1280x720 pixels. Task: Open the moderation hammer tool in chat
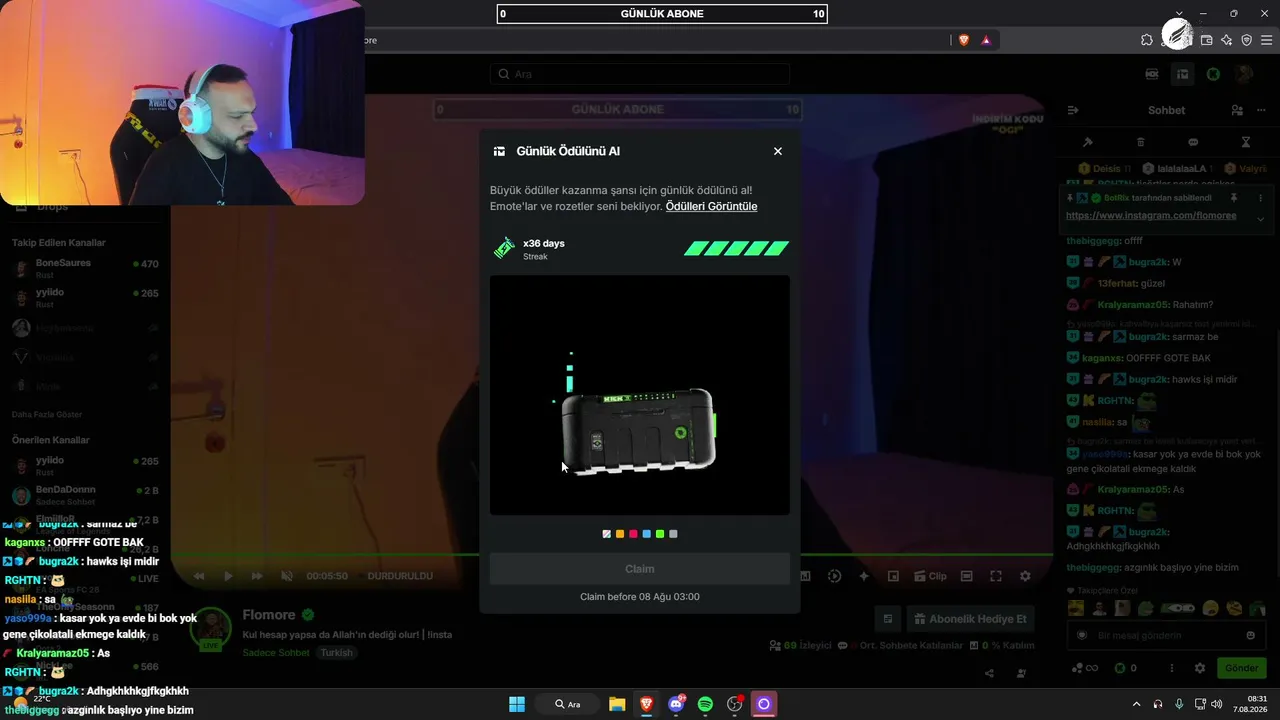(x=1088, y=142)
